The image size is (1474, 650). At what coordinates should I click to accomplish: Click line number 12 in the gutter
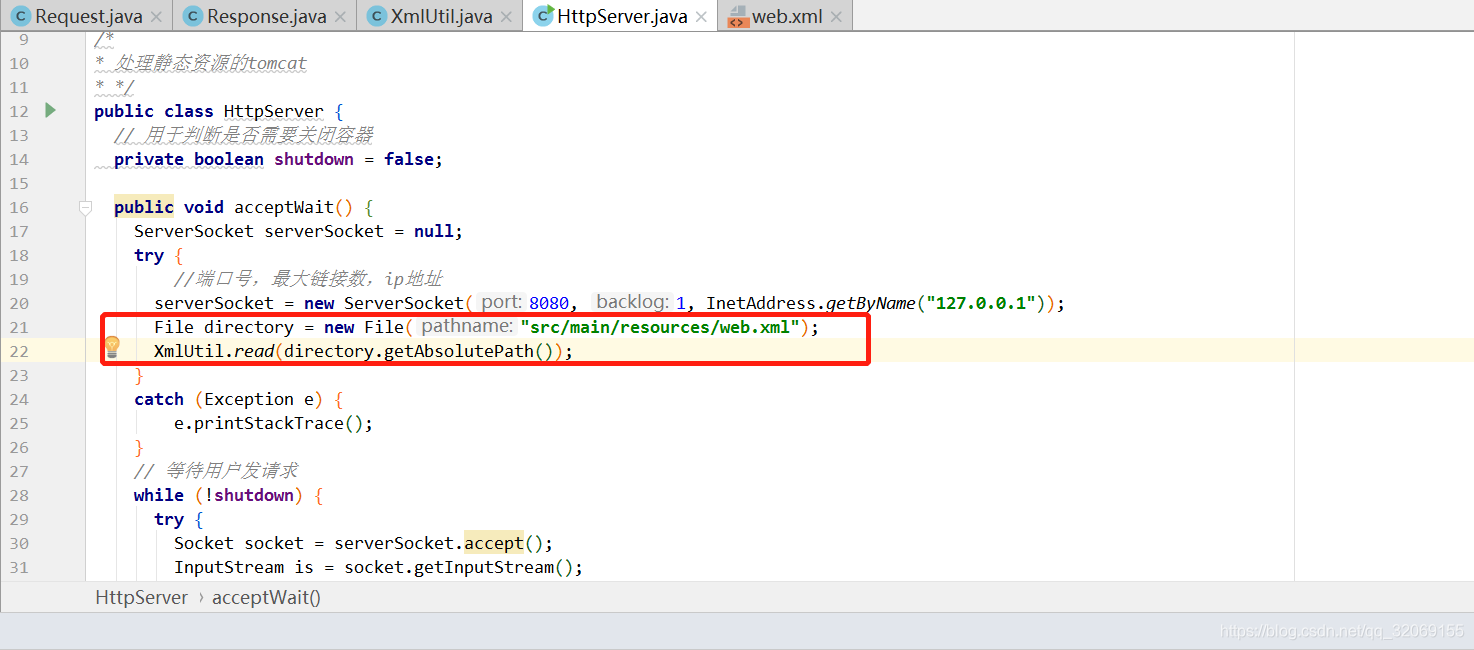(19, 111)
